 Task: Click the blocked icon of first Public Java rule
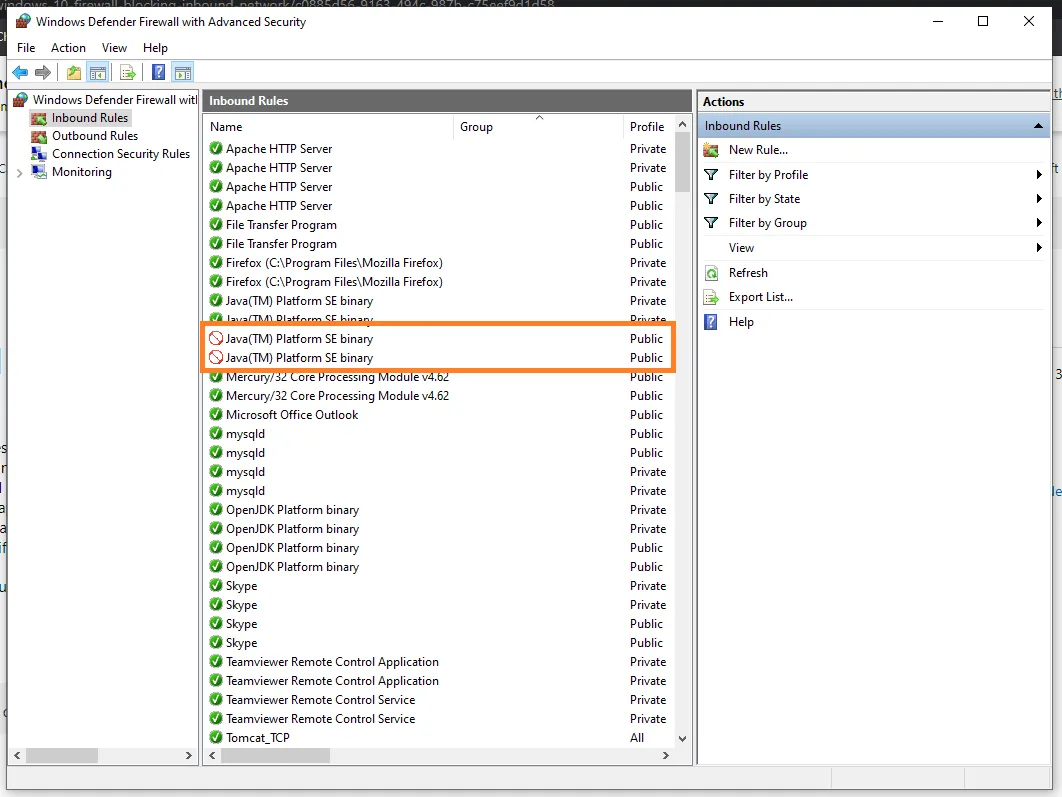pos(216,339)
